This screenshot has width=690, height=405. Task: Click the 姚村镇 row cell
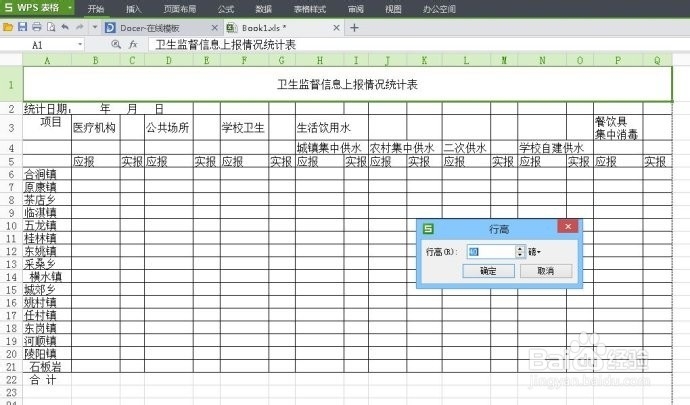click(47, 302)
